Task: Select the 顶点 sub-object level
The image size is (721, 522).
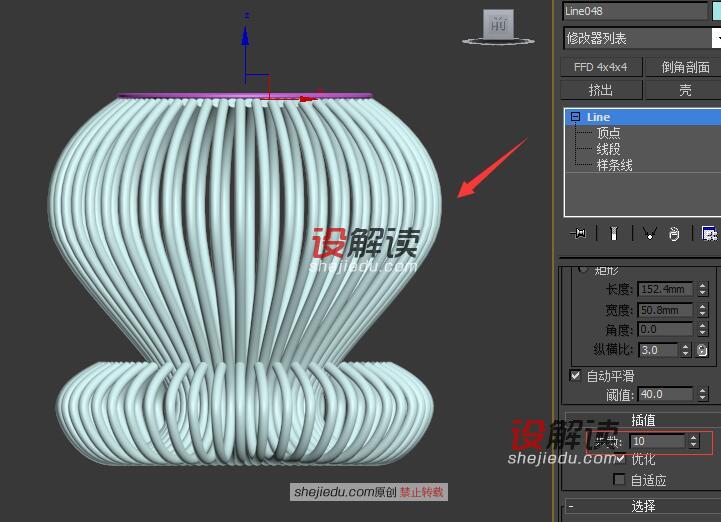Action: [608, 133]
